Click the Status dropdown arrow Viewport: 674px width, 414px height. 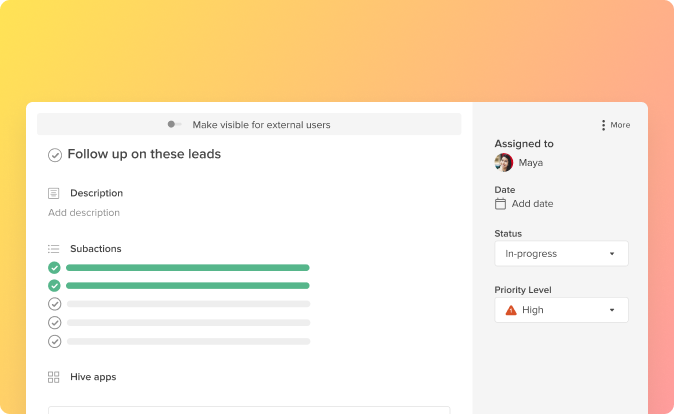point(612,254)
